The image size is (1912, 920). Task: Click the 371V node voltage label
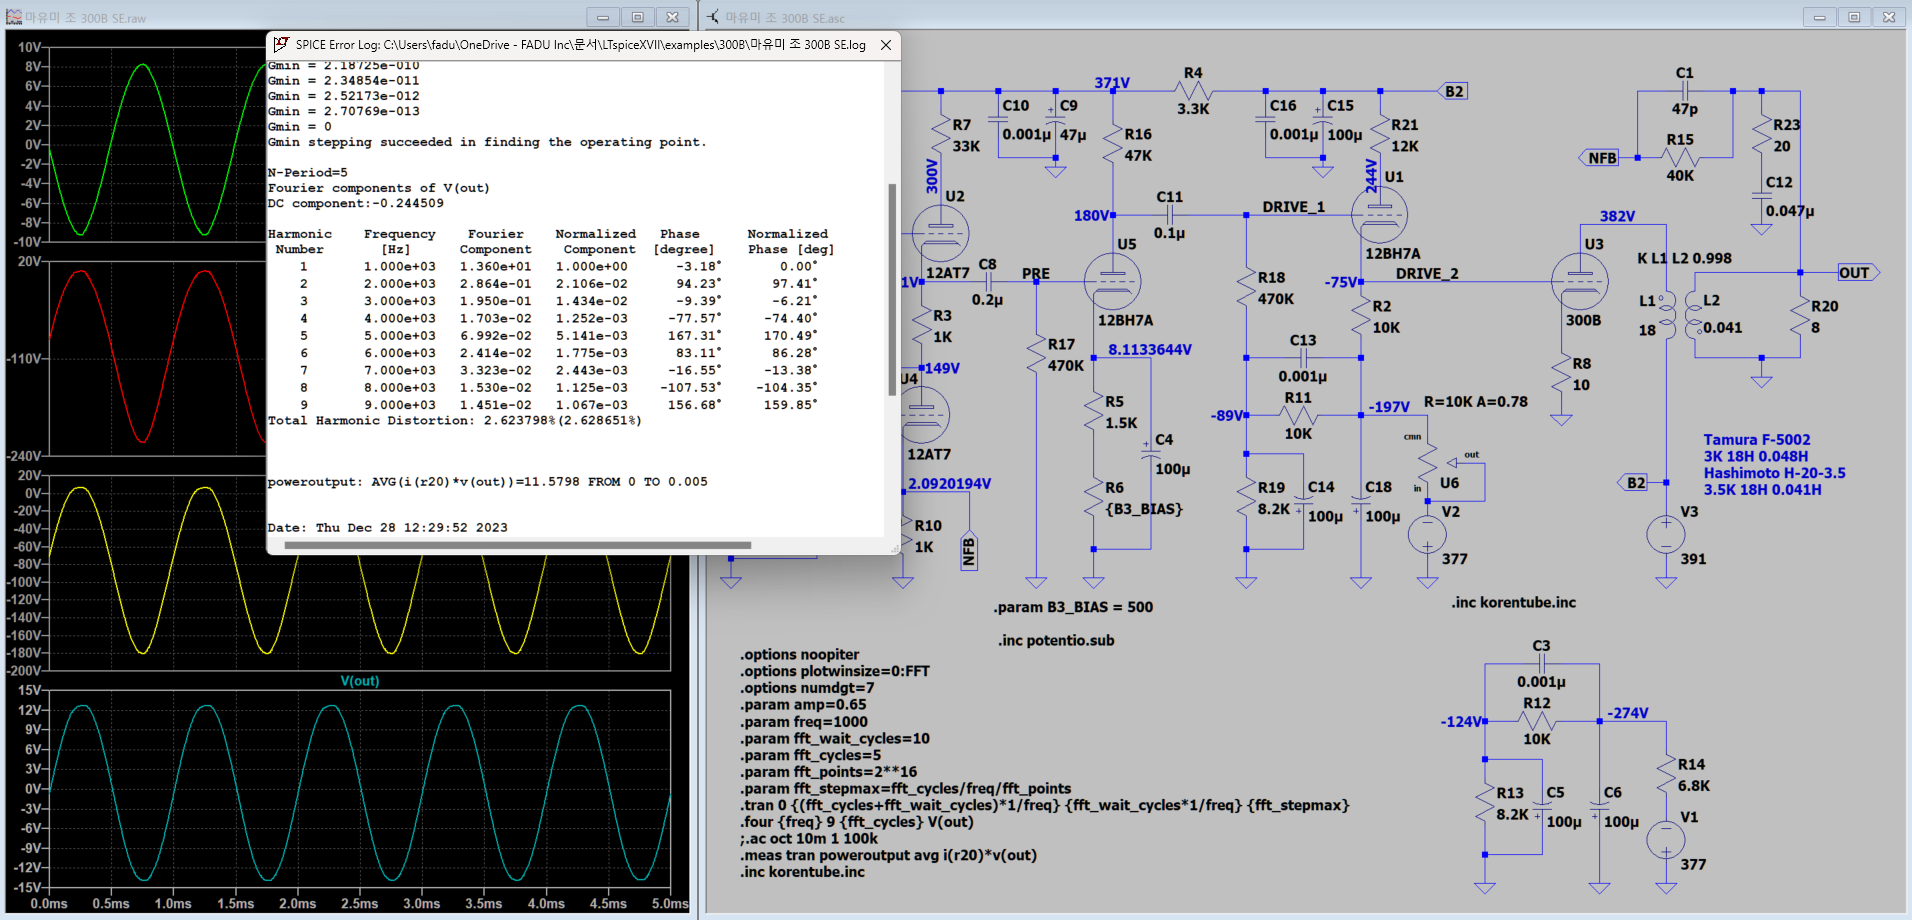coord(1112,82)
